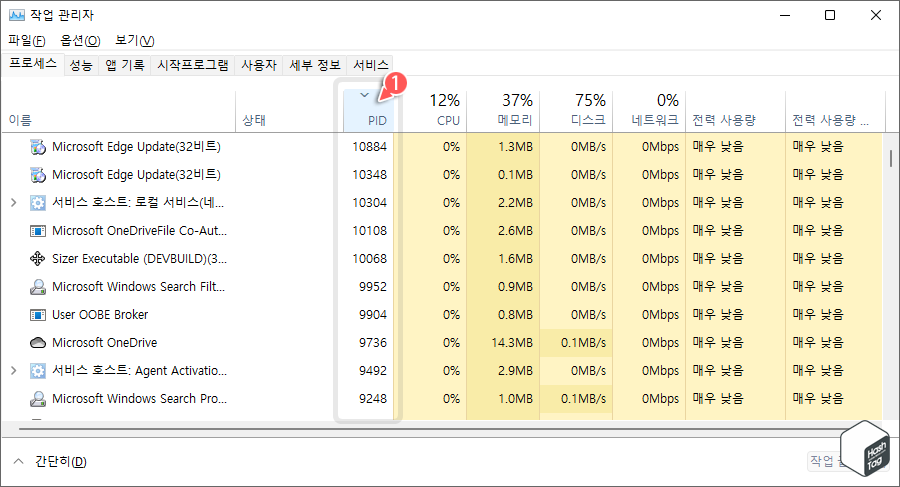Click the 2.6MB memory cell

tap(503, 231)
